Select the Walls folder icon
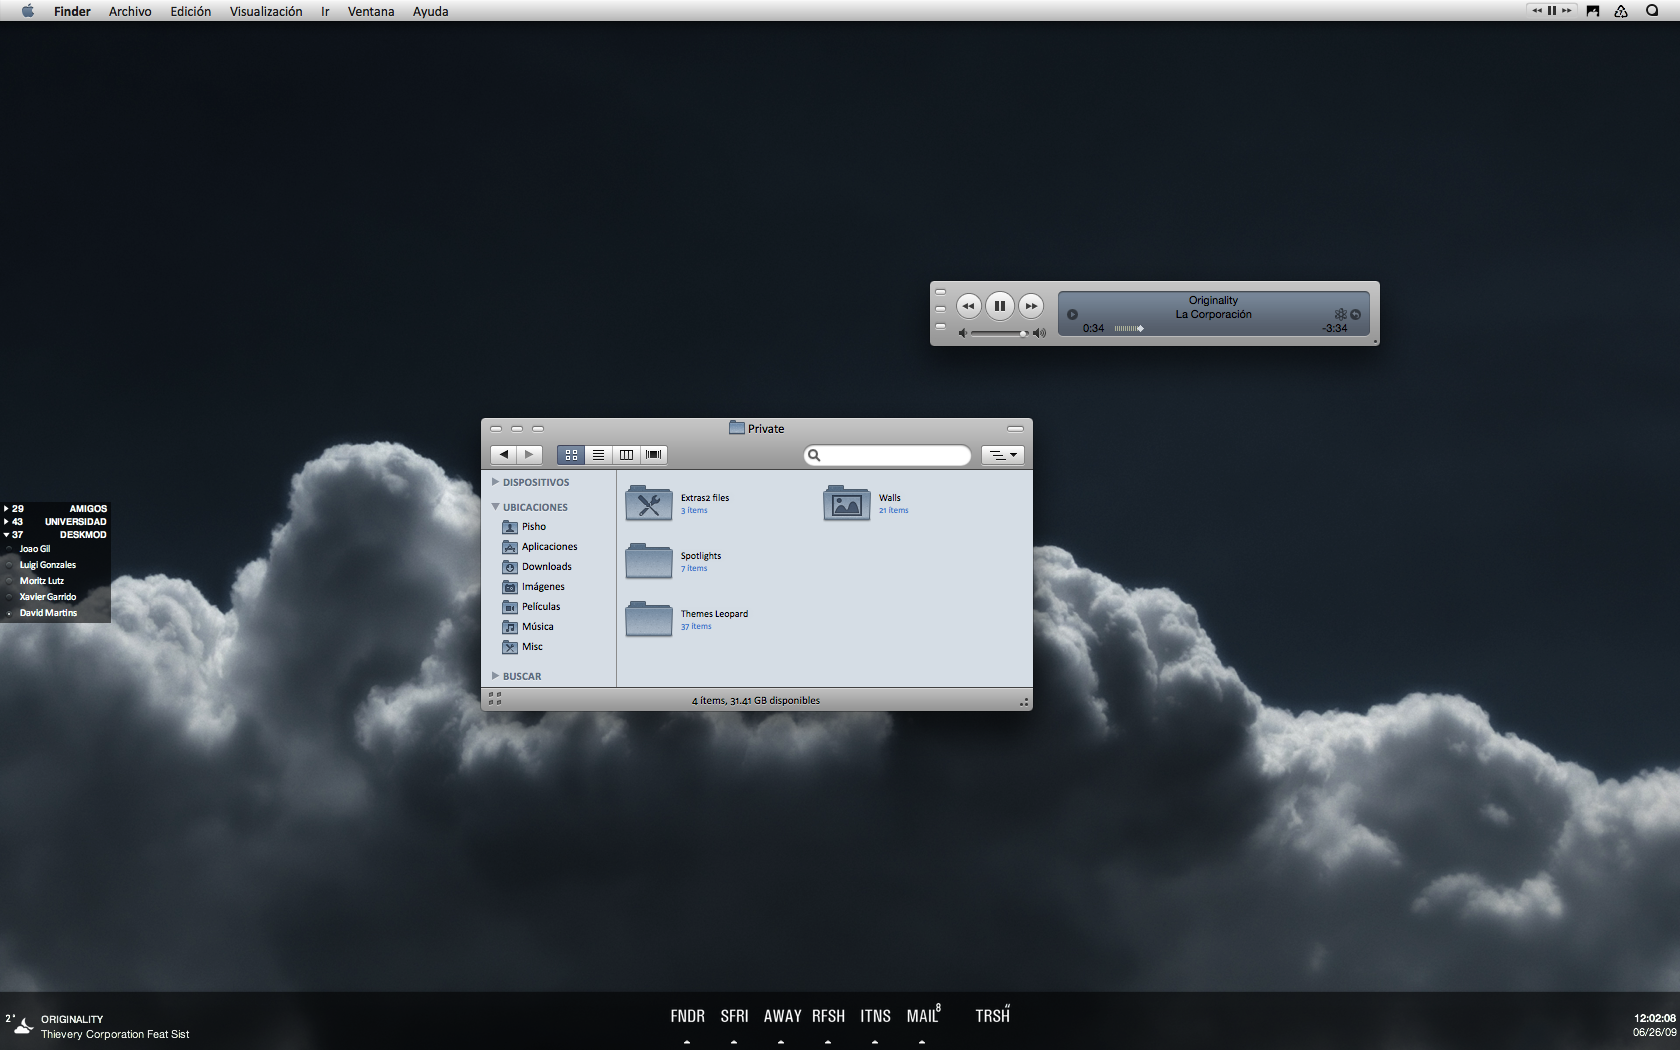 tap(847, 503)
